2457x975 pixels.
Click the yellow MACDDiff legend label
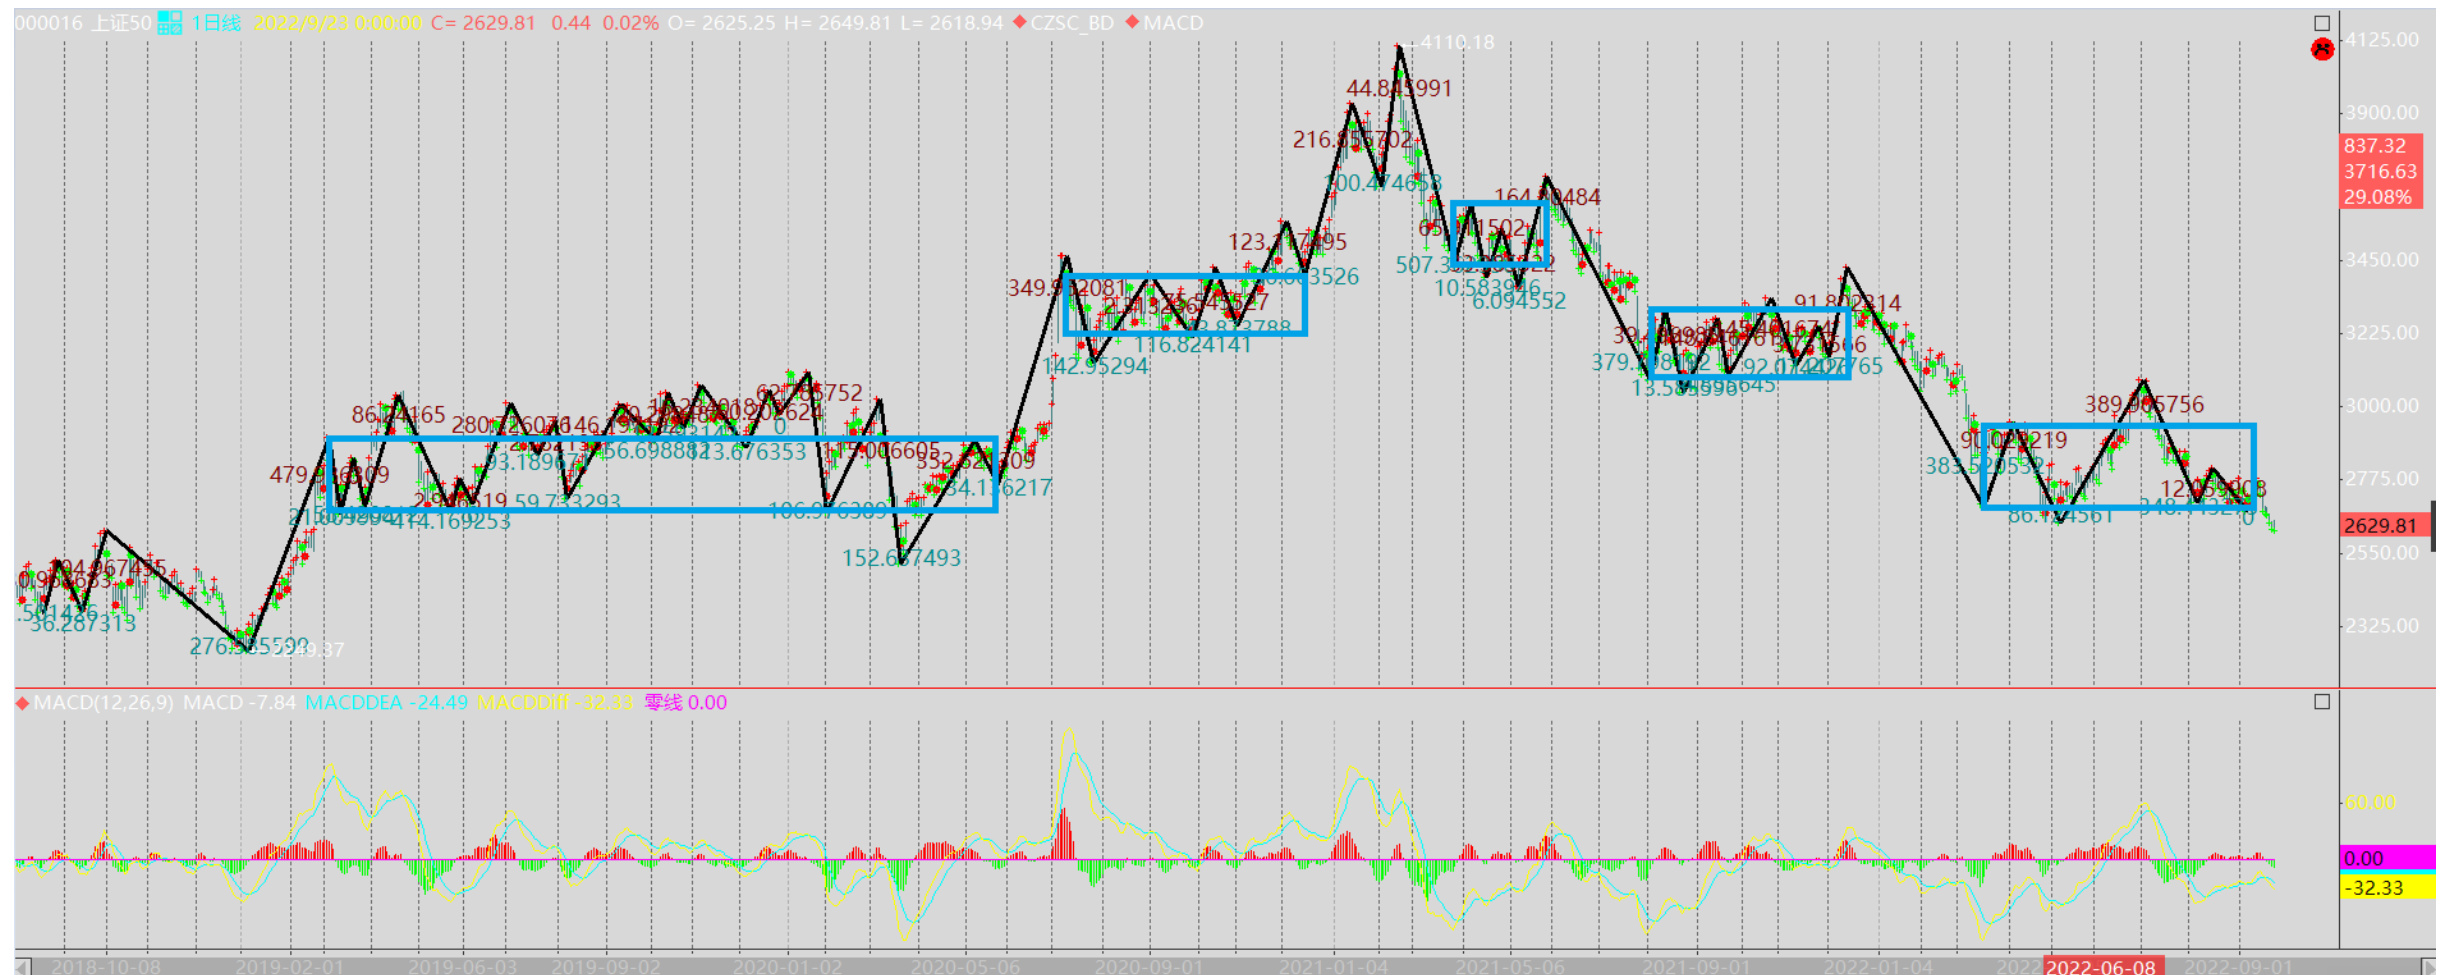pos(526,703)
